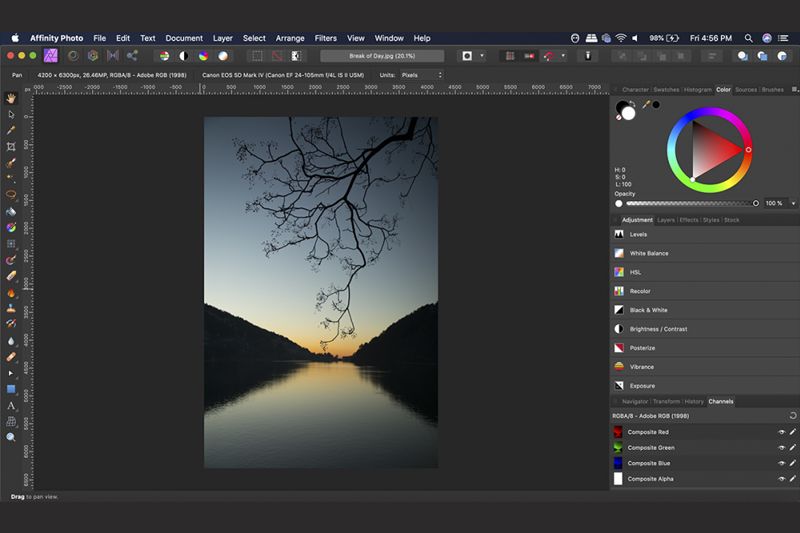Image resolution: width=800 pixels, height=533 pixels.
Task: Add an HSL adjustment
Action: click(x=705, y=272)
